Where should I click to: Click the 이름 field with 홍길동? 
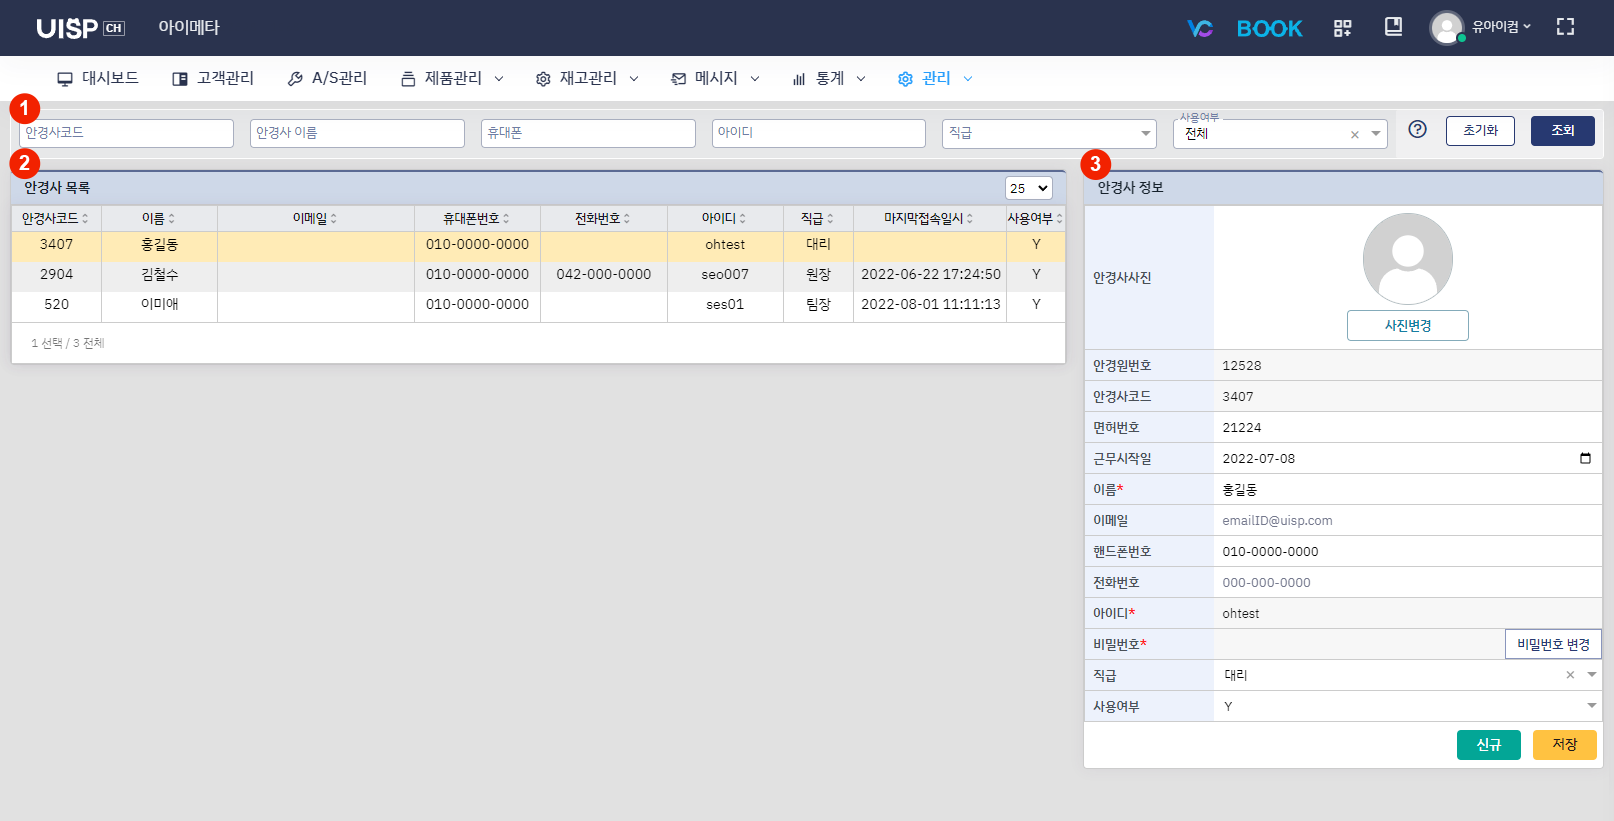coord(1407,490)
